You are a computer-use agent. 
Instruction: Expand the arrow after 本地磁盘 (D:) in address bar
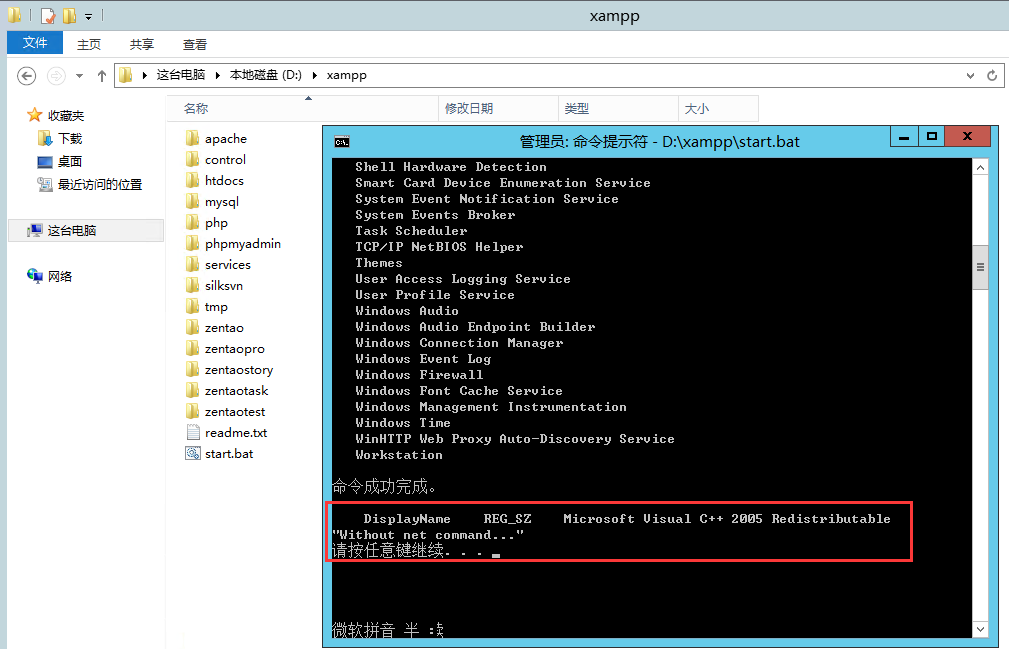(x=315, y=75)
